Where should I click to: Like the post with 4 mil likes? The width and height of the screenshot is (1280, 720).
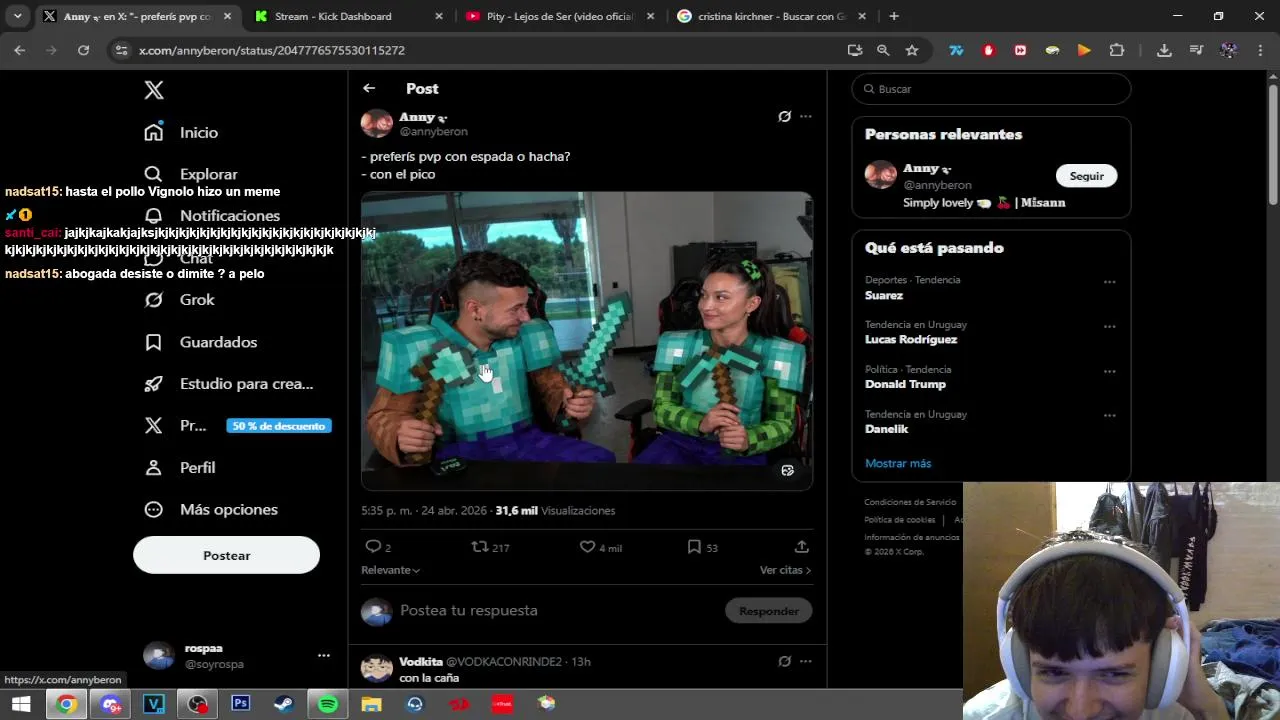pyautogui.click(x=588, y=546)
